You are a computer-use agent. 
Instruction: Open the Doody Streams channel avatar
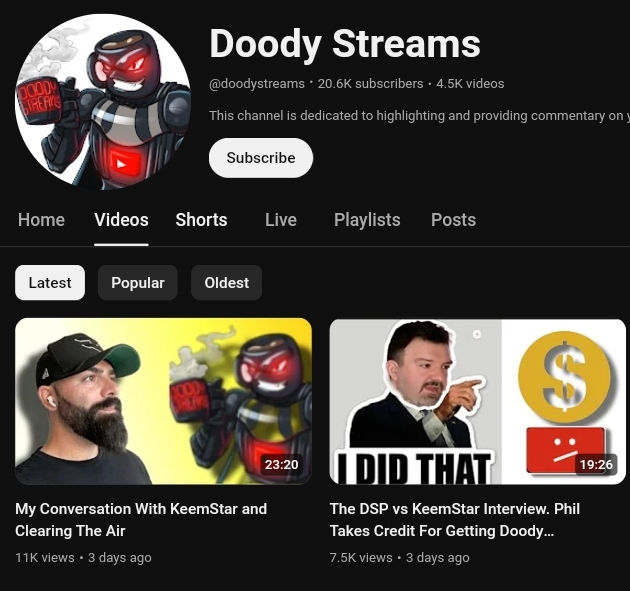(103, 101)
